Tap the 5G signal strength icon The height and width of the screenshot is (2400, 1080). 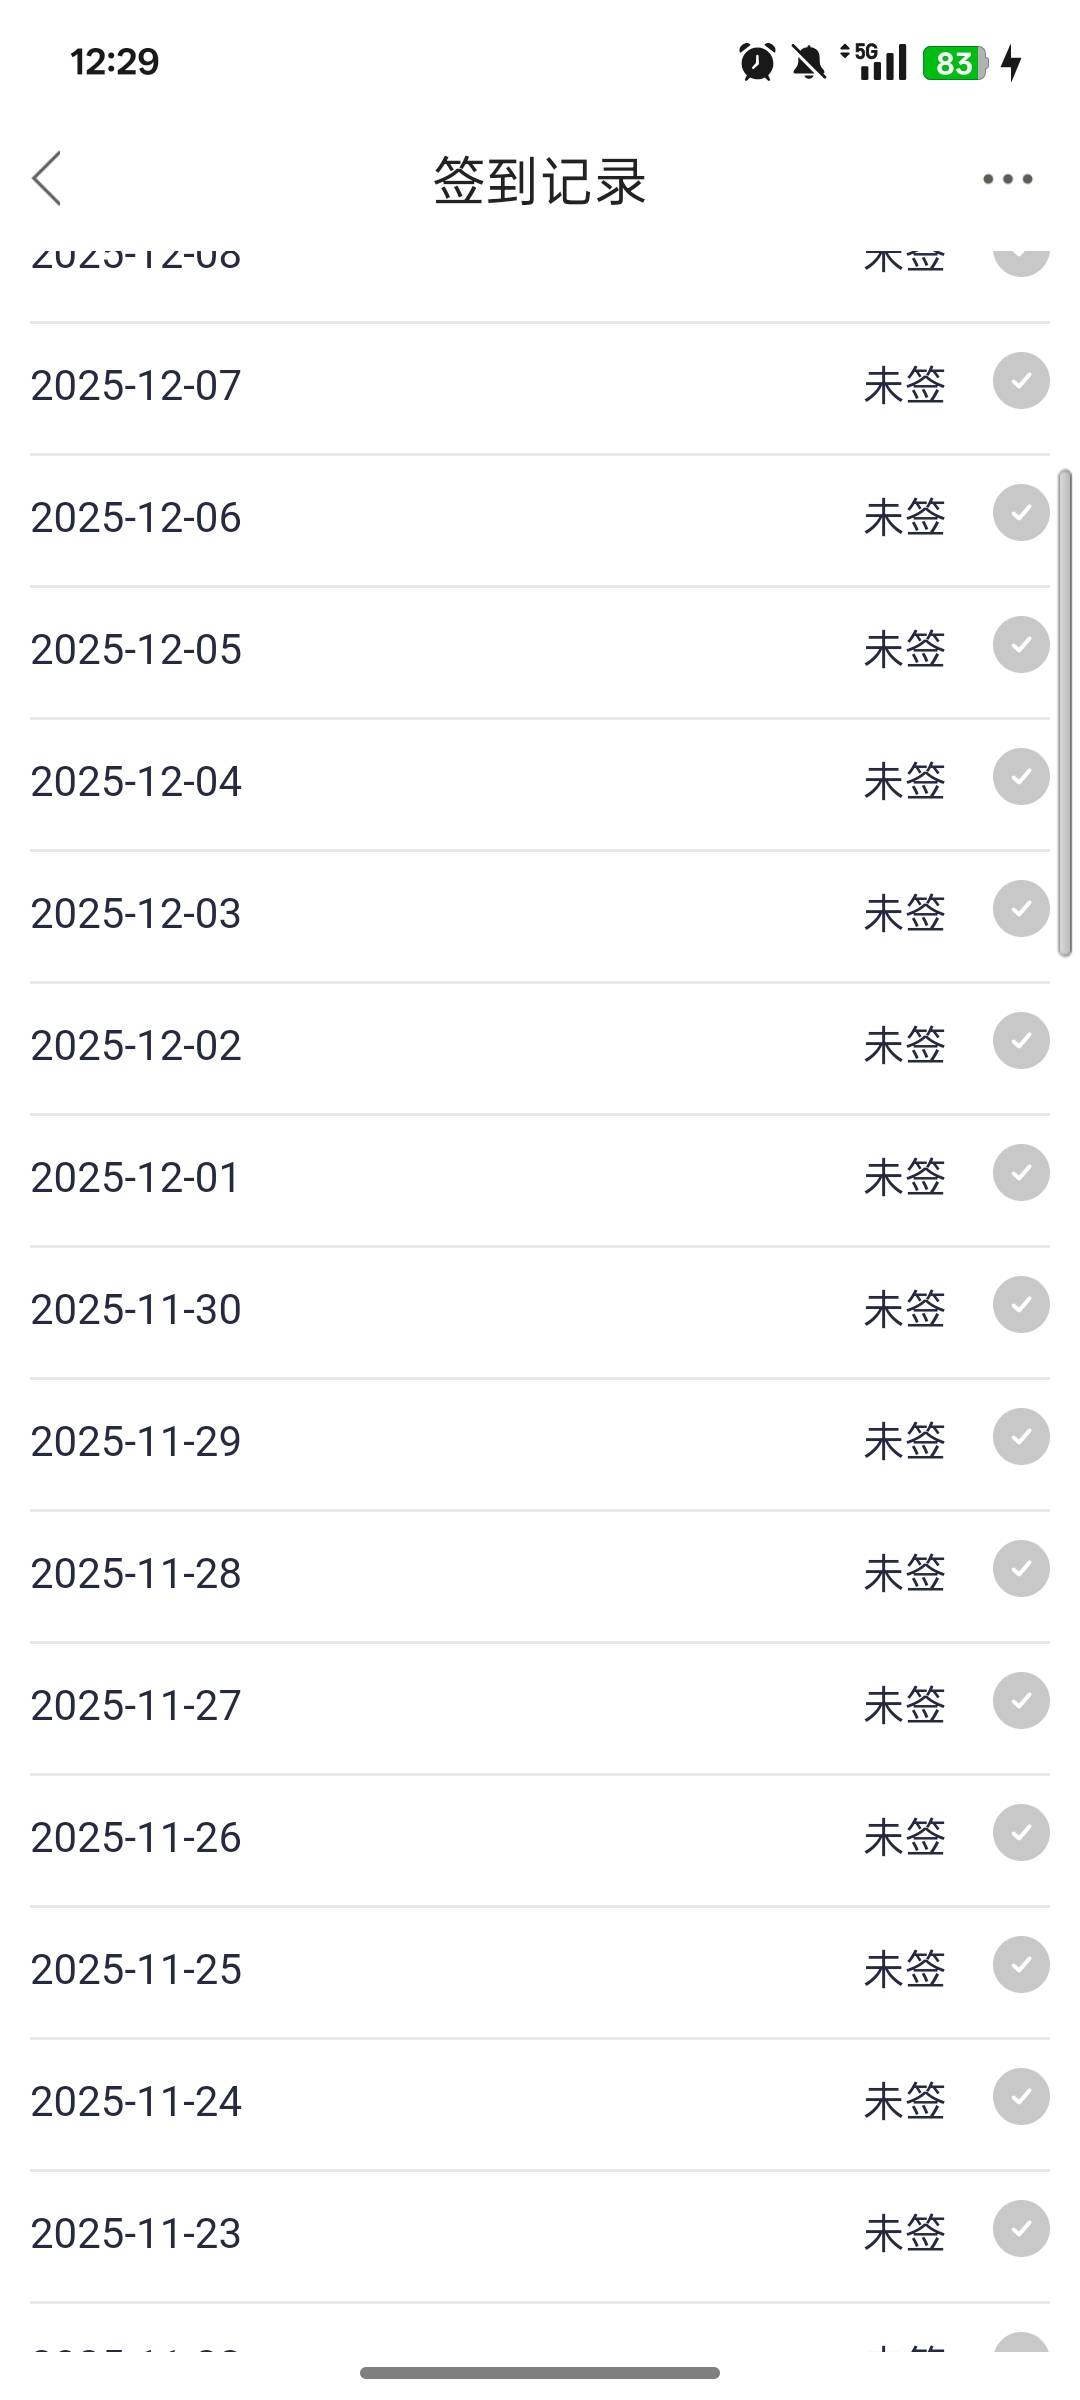click(876, 62)
